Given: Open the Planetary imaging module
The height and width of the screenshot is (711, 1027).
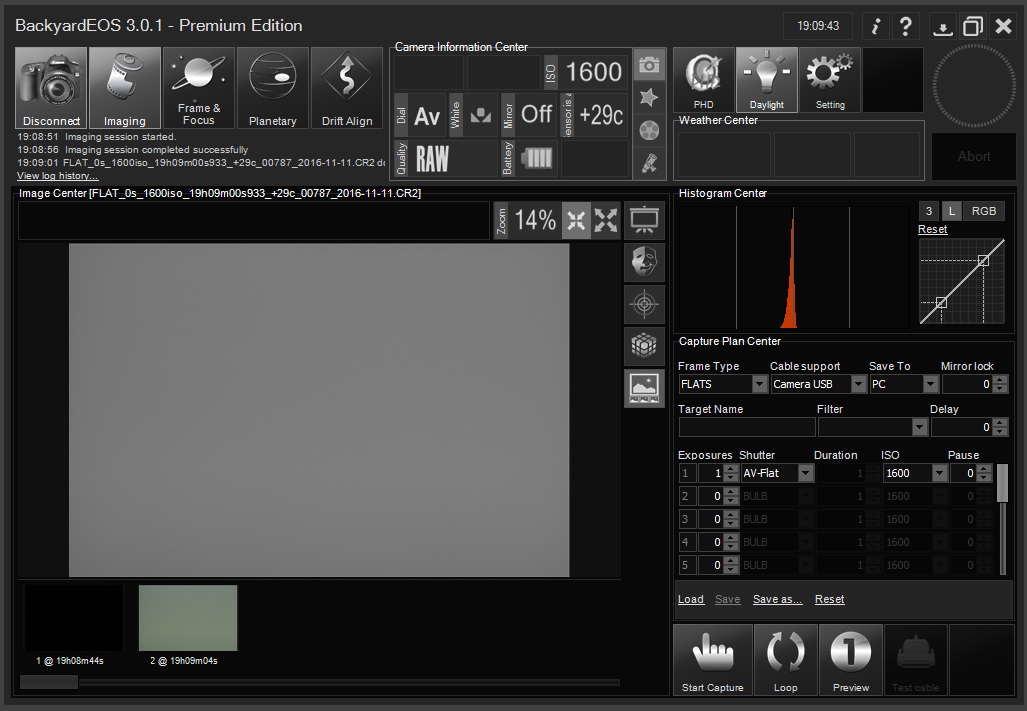Looking at the screenshot, I should pyautogui.click(x=272, y=87).
